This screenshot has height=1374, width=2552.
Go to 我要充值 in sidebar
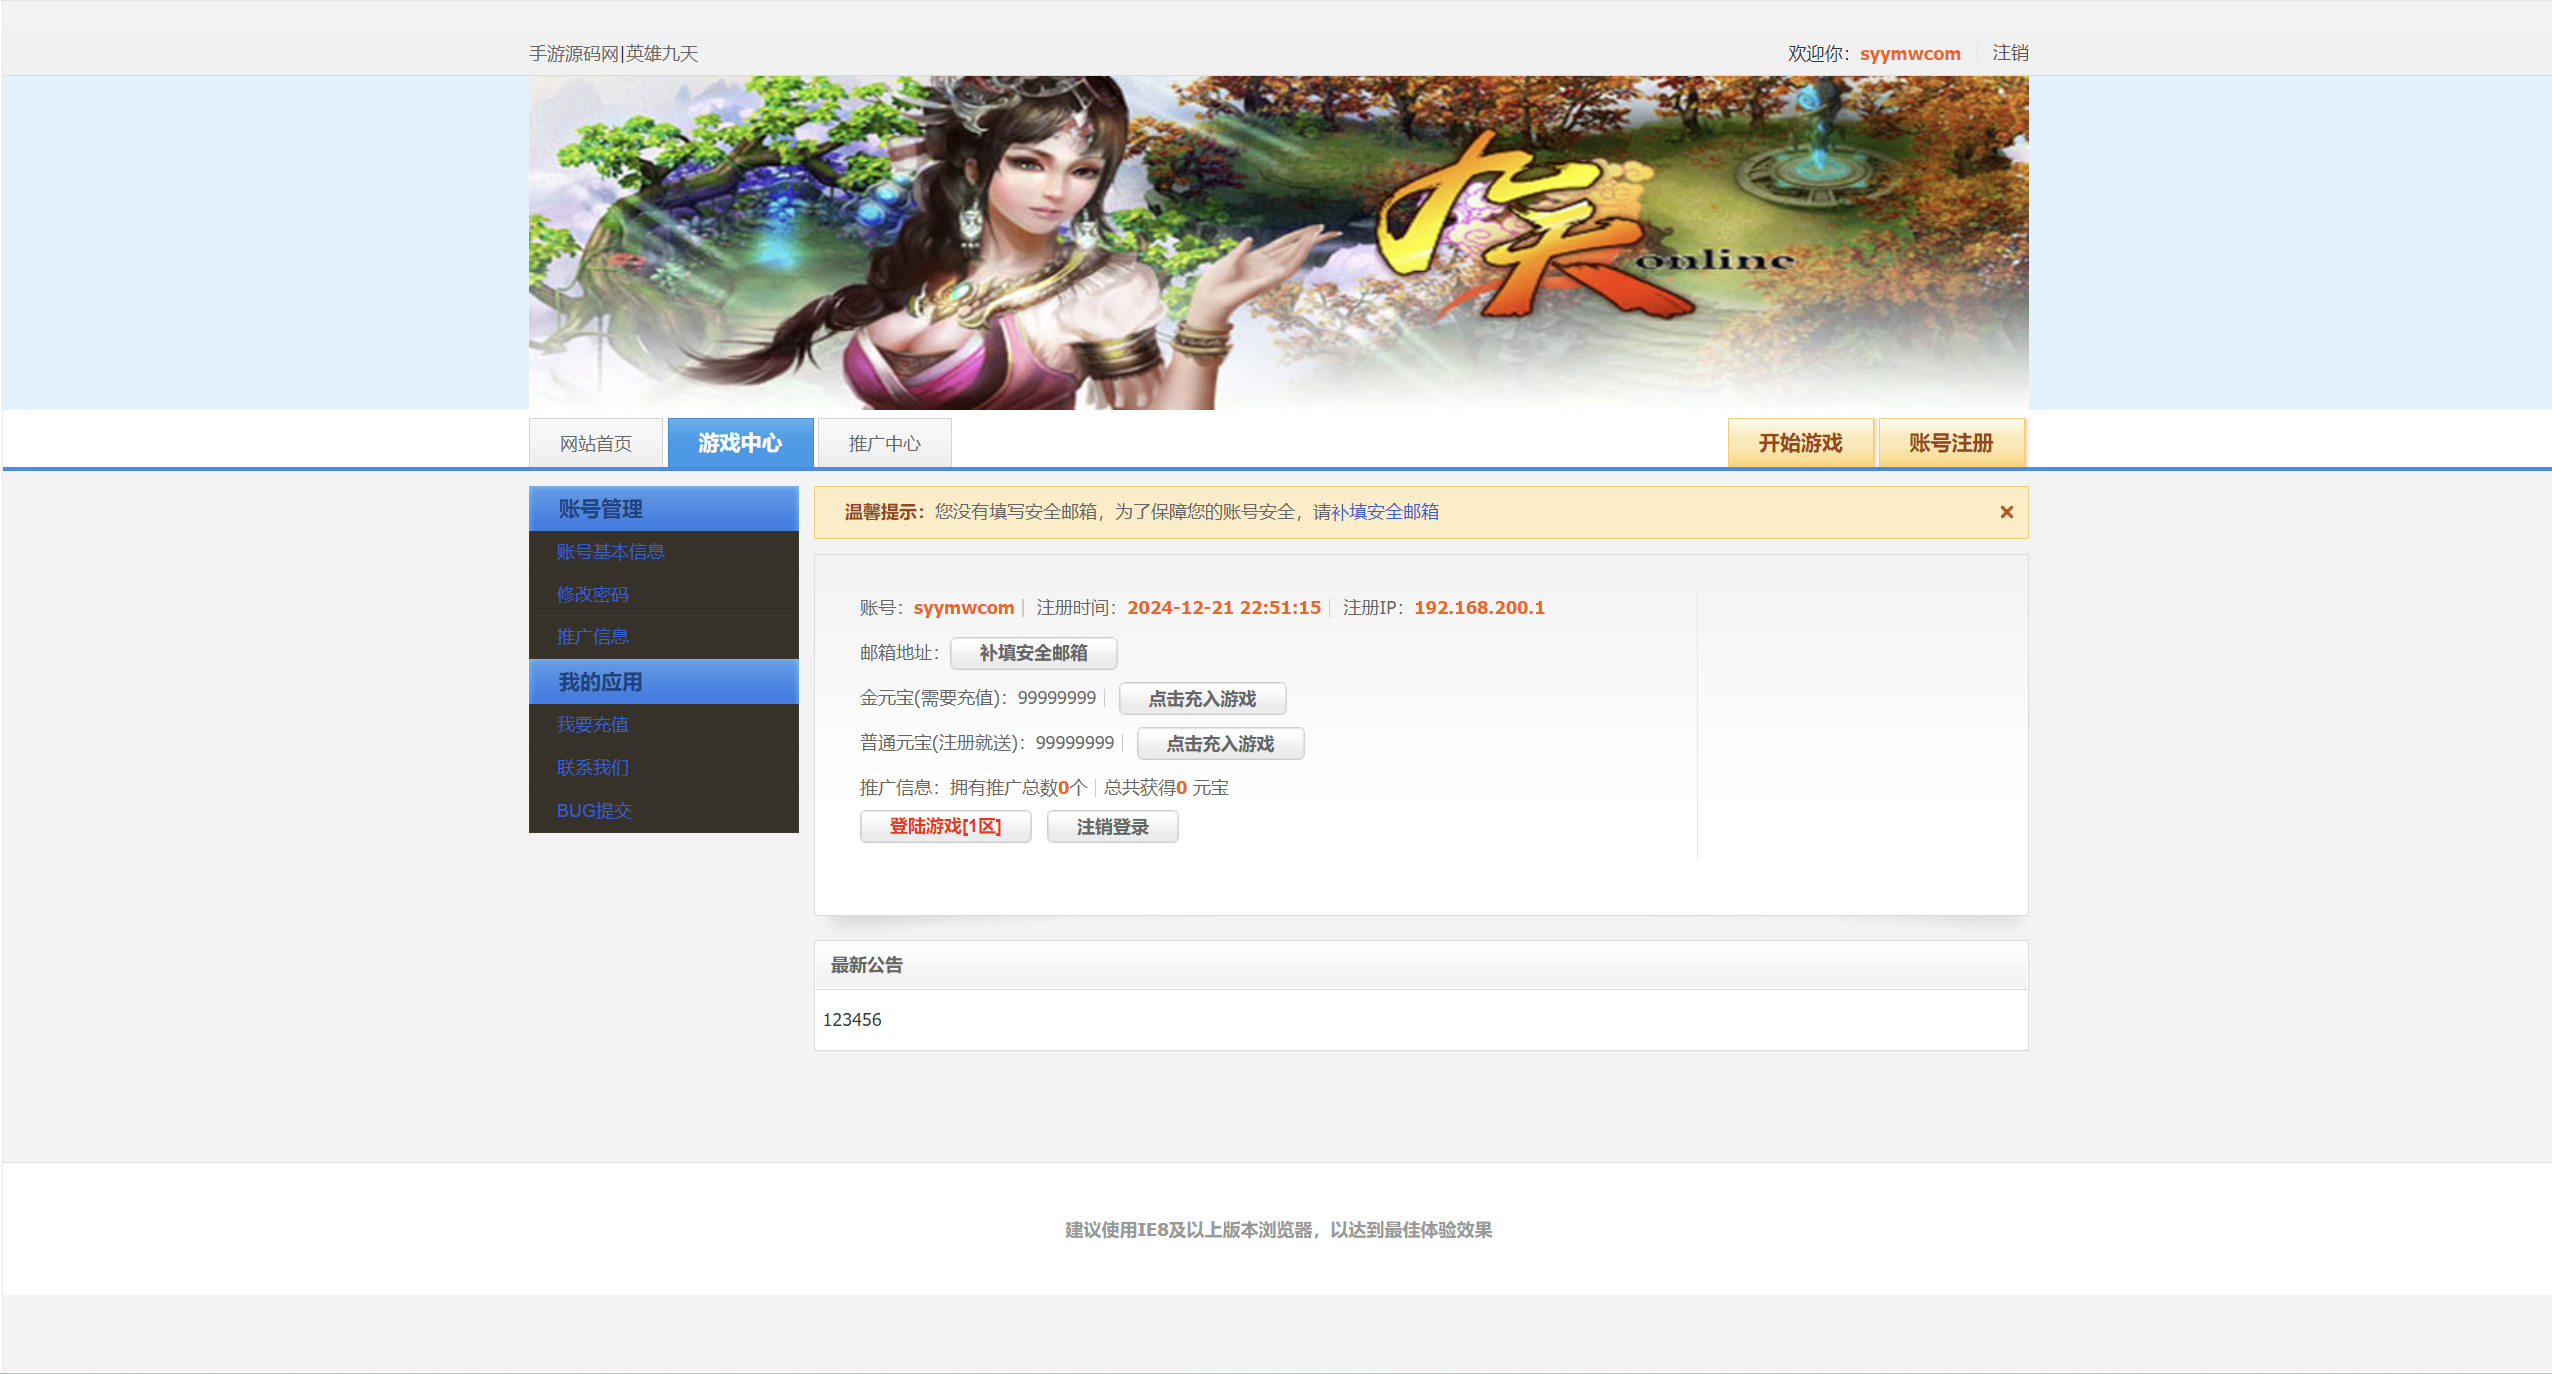592,725
